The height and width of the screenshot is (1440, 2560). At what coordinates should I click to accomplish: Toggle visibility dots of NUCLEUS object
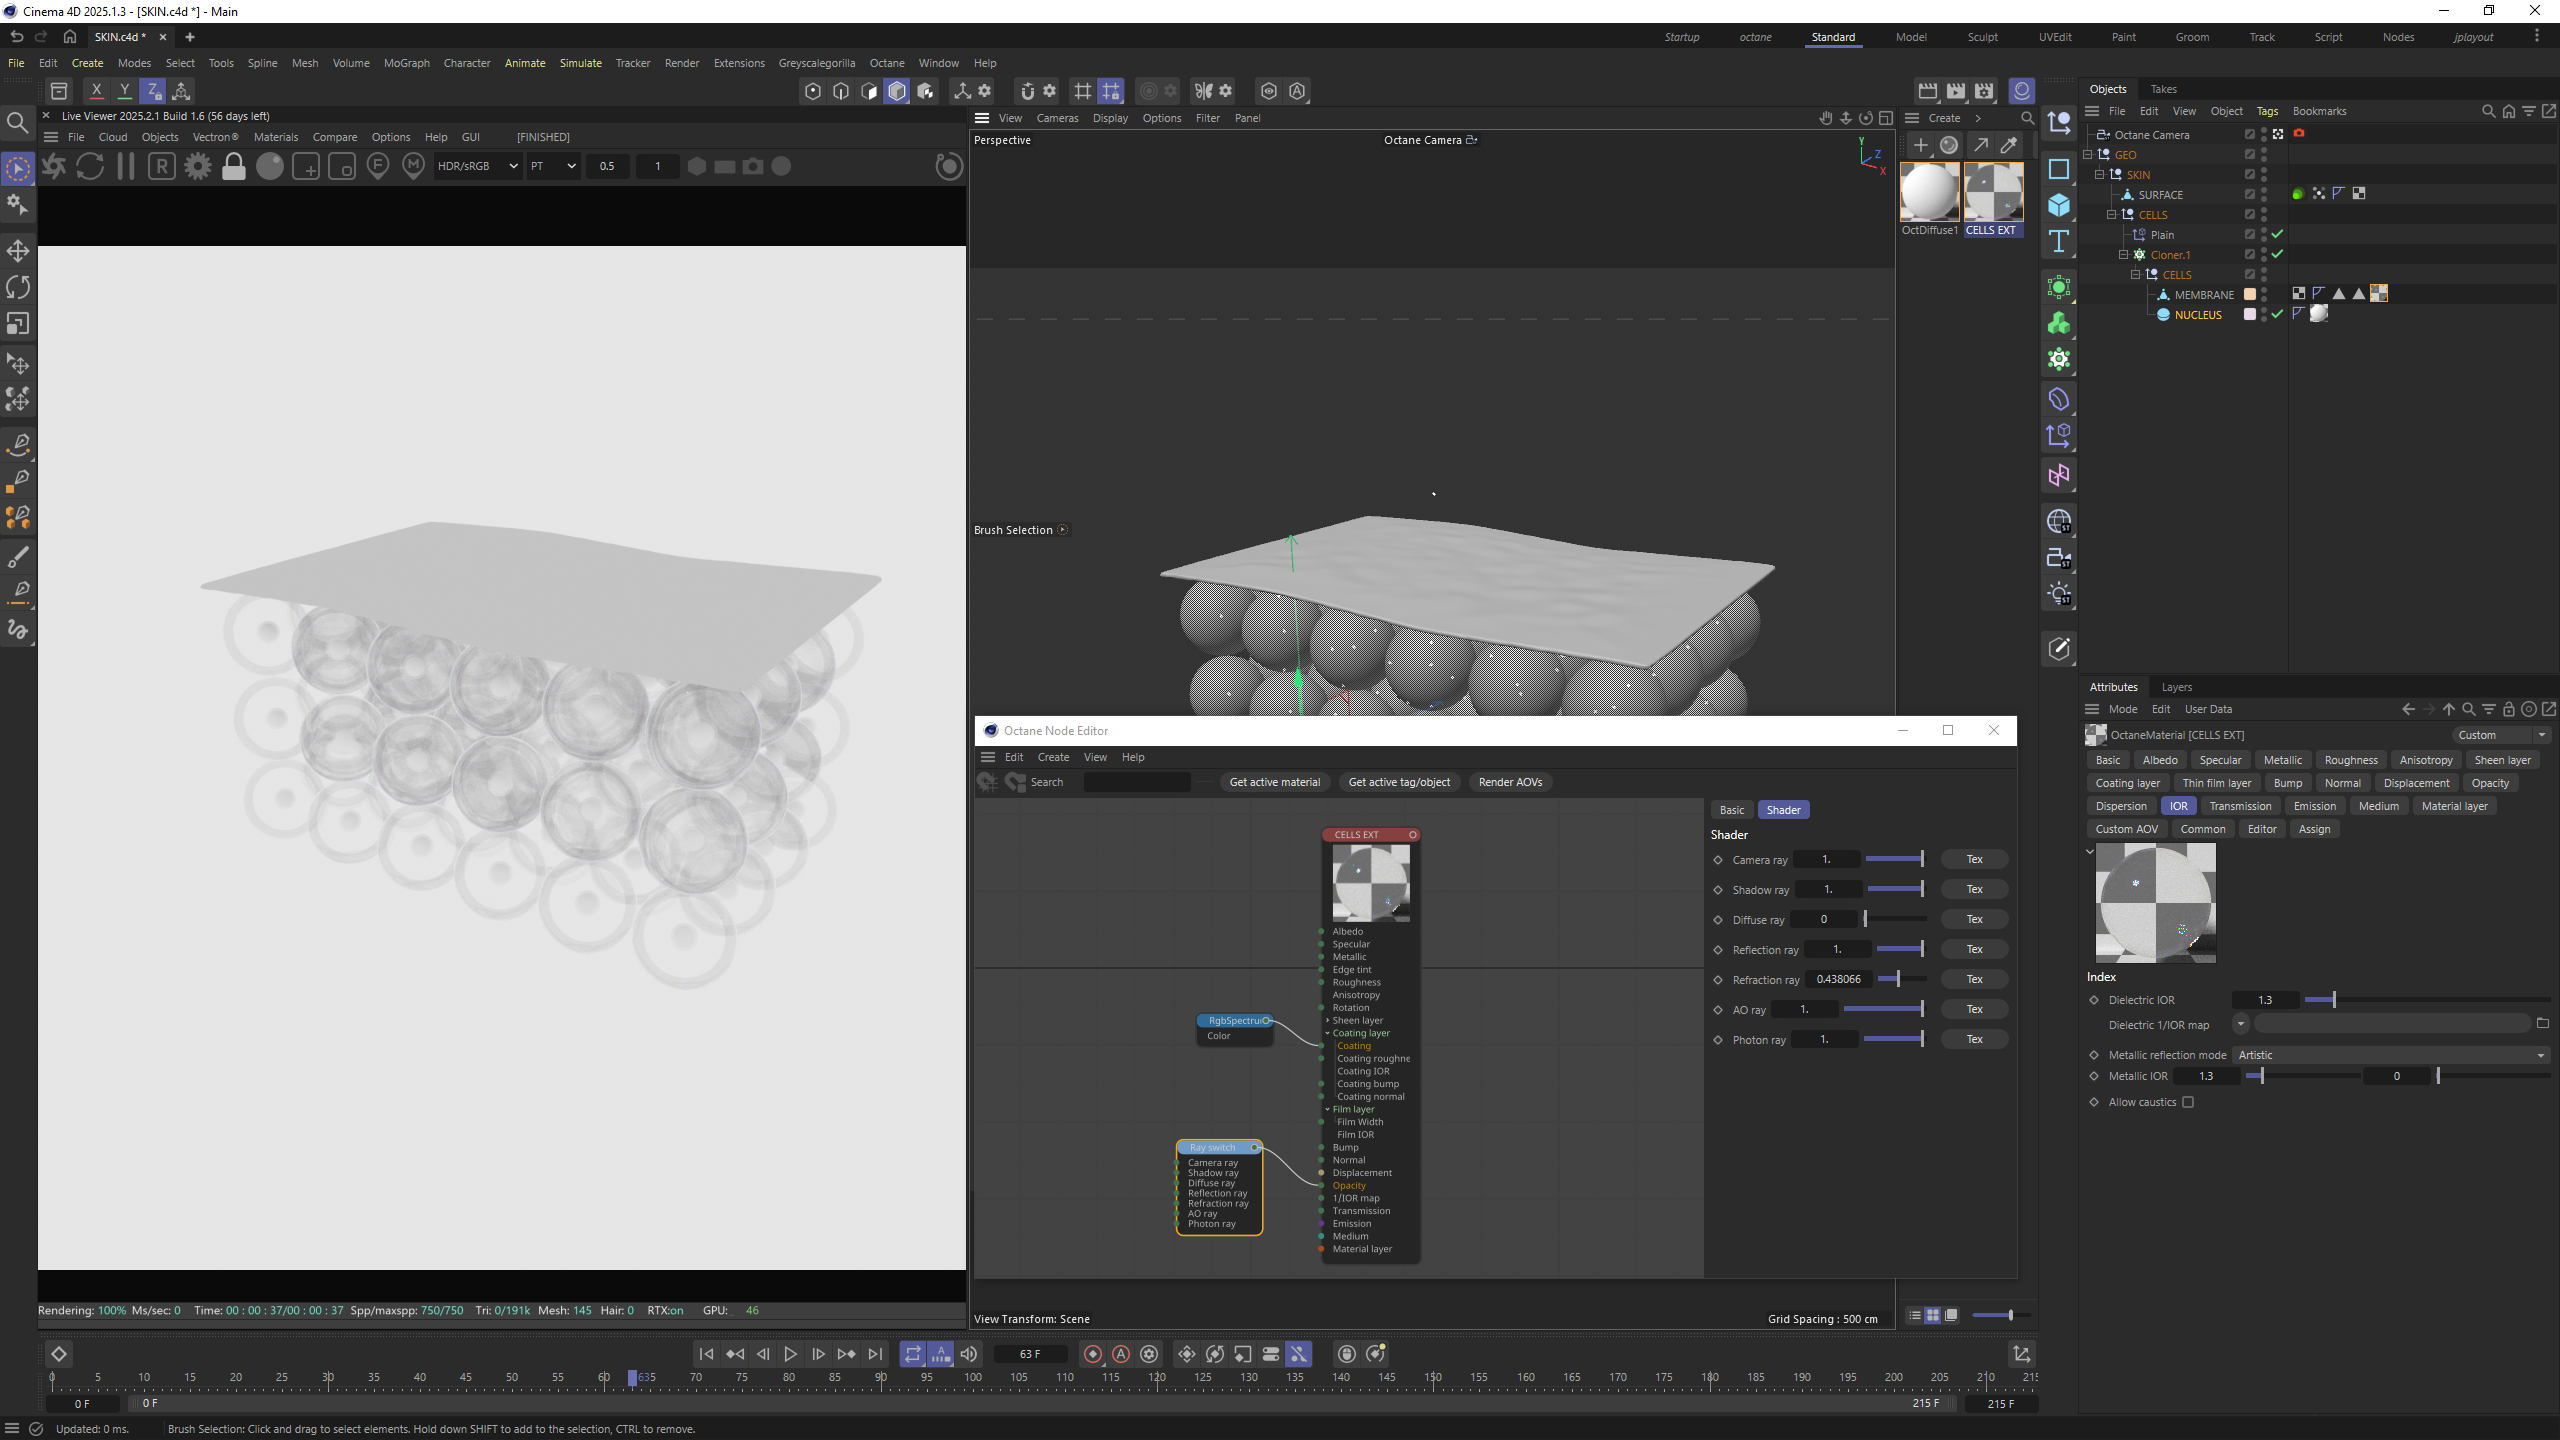click(x=2264, y=314)
